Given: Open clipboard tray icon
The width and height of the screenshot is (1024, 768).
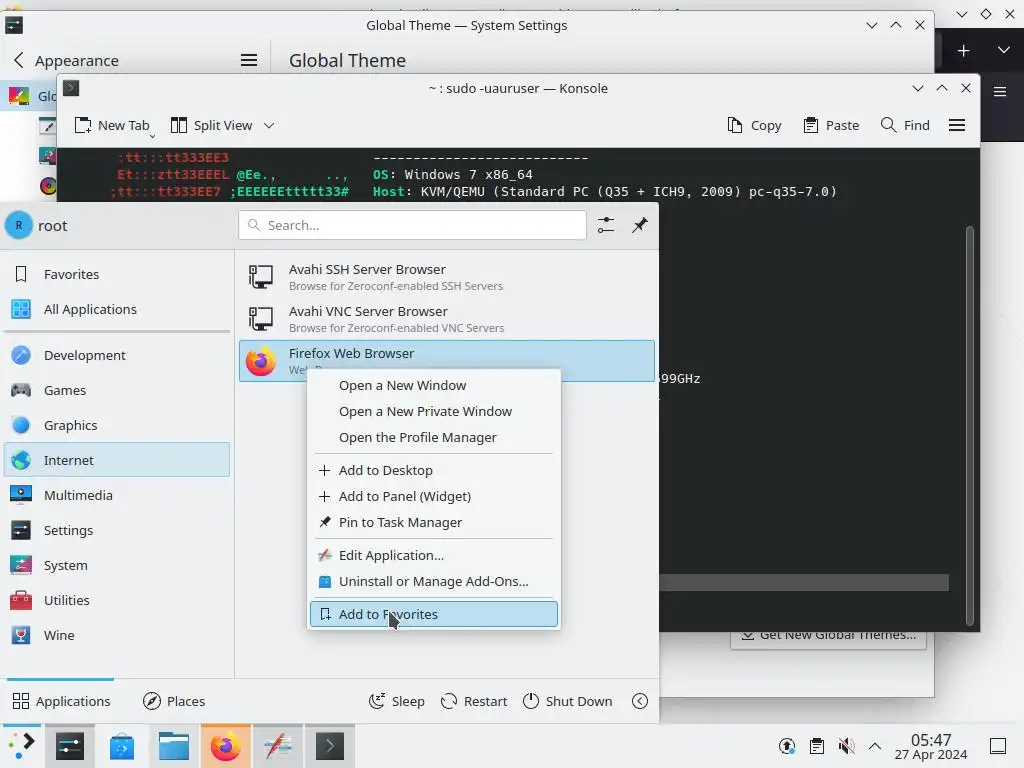Looking at the screenshot, I should pyautogui.click(x=816, y=746).
